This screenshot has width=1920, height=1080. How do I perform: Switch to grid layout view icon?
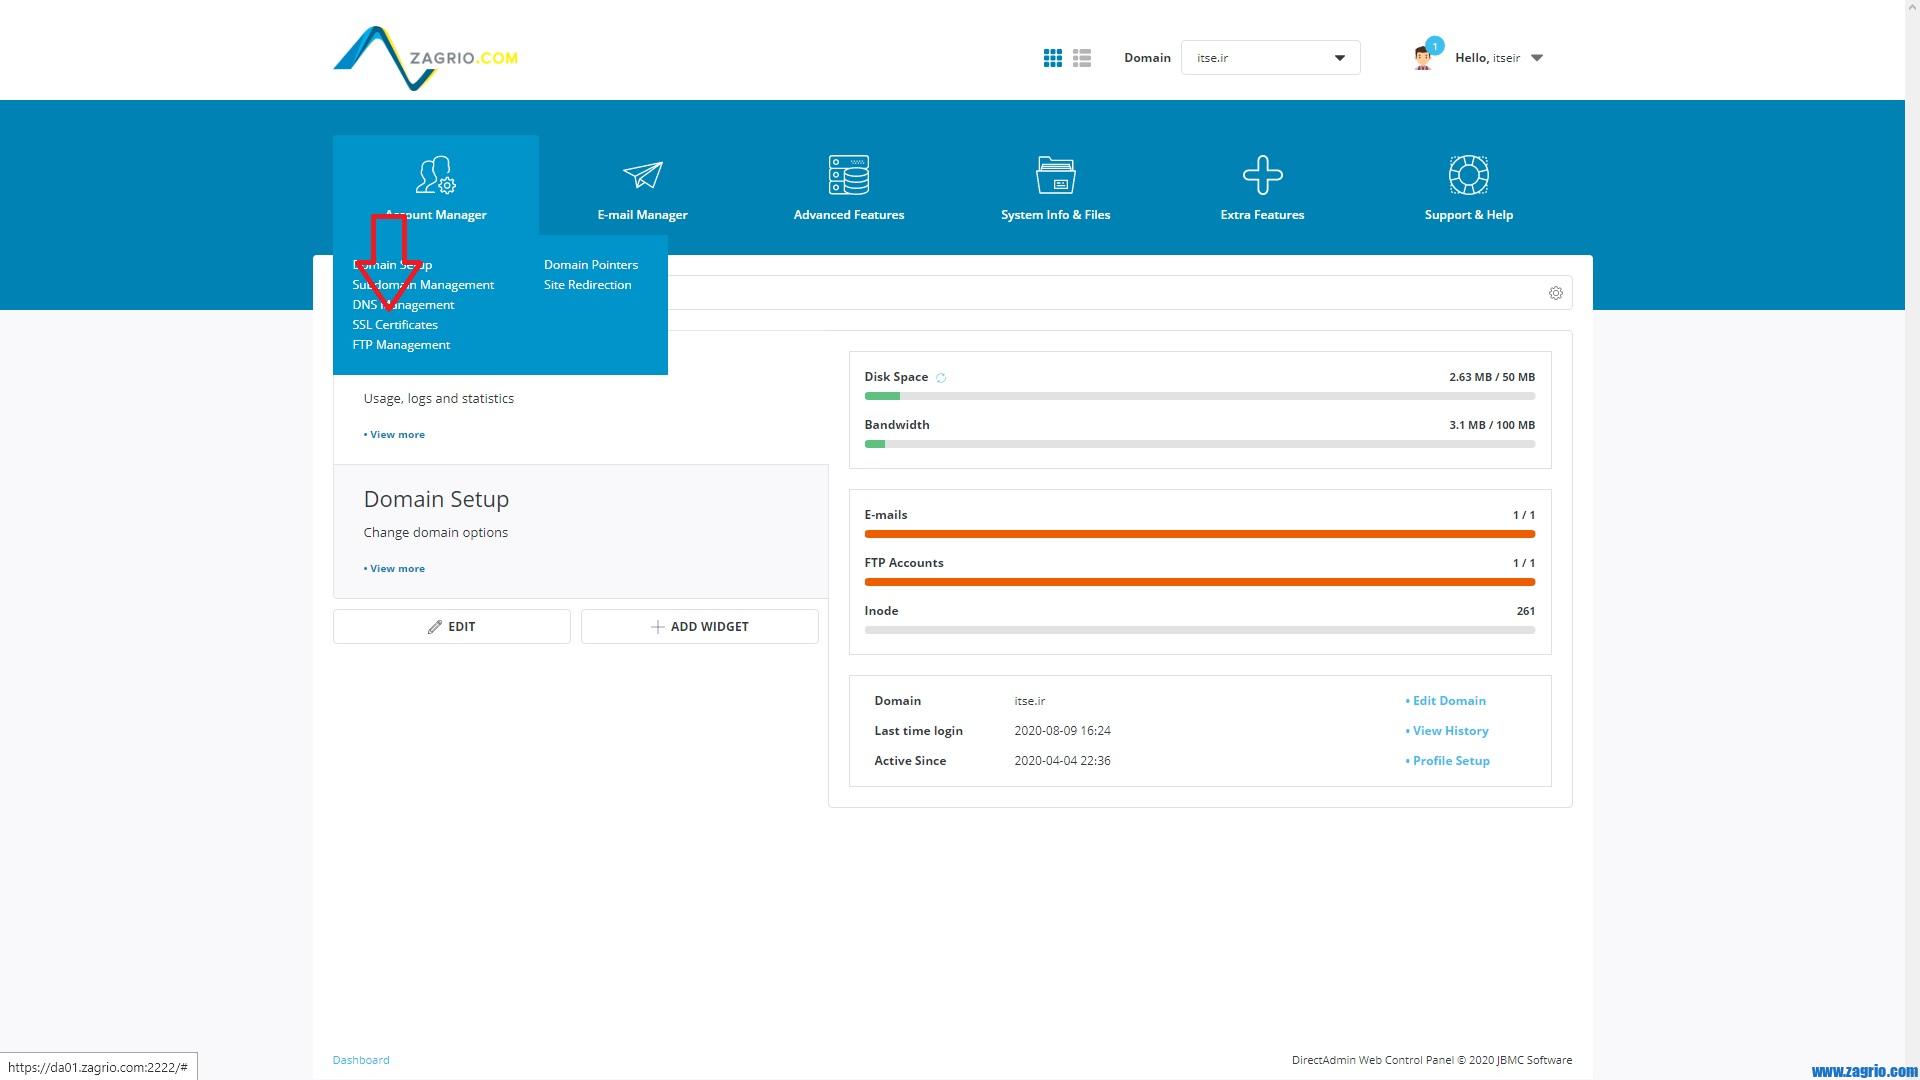1052,58
